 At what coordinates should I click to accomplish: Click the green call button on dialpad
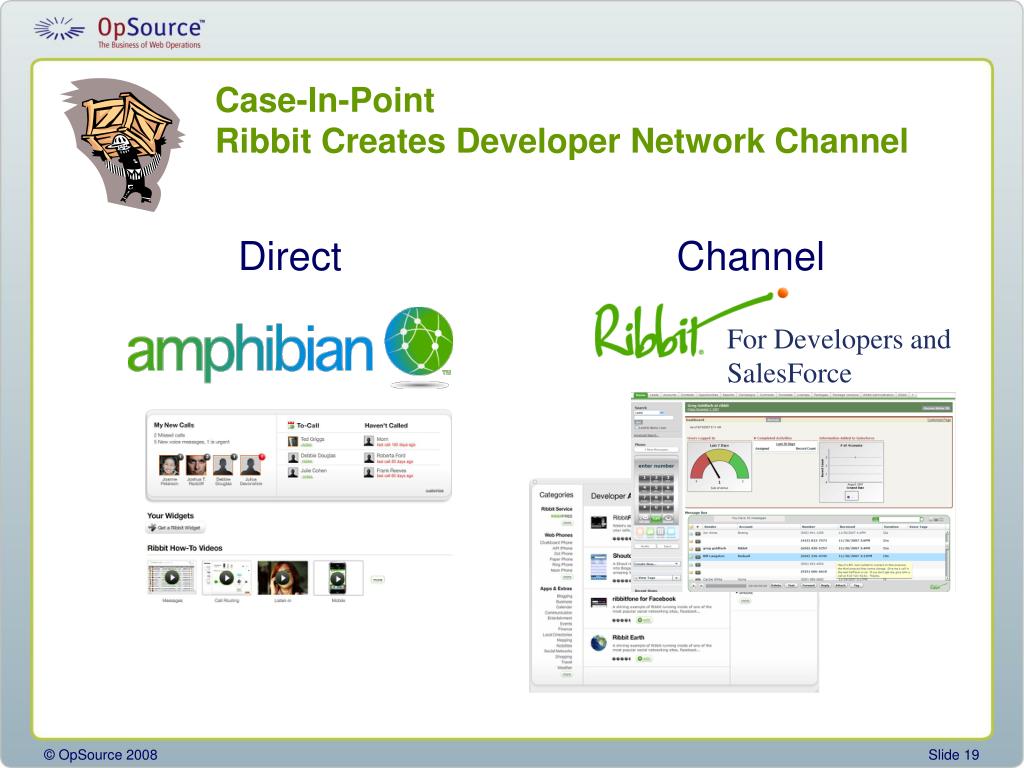[656, 519]
